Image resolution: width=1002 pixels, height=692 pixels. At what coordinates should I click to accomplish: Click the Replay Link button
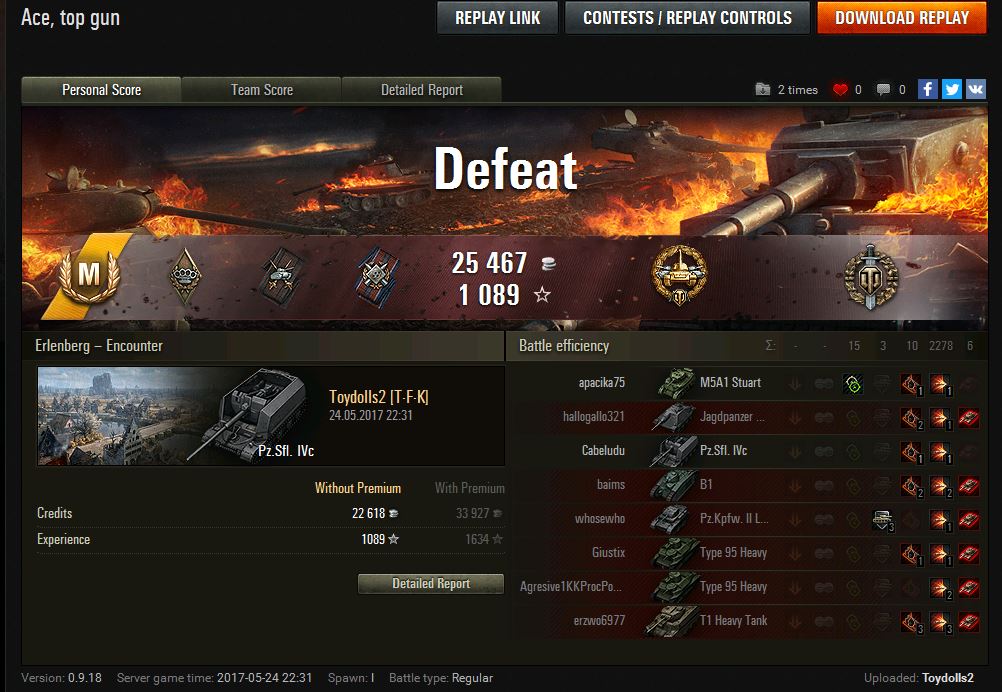click(x=498, y=18)
